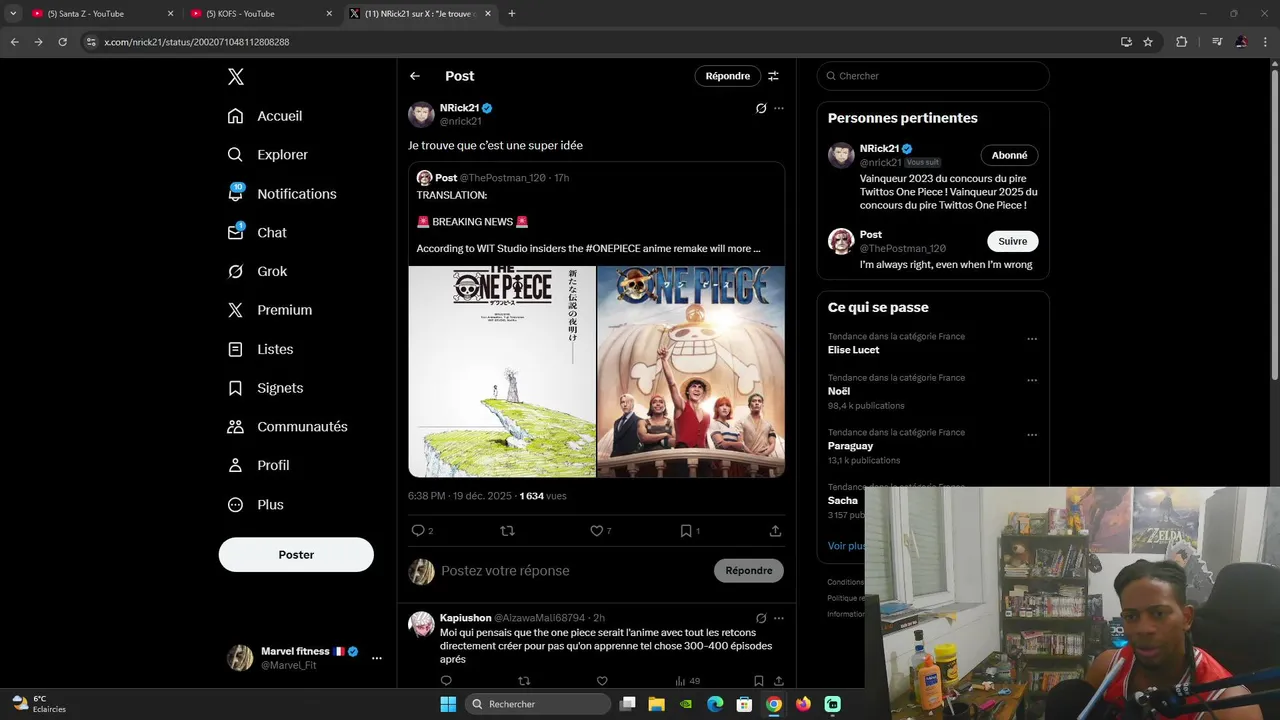This screenshot has width=1280, height=720.
Task: Open Signets bookmarks
Action: click(x=265, y=388)
